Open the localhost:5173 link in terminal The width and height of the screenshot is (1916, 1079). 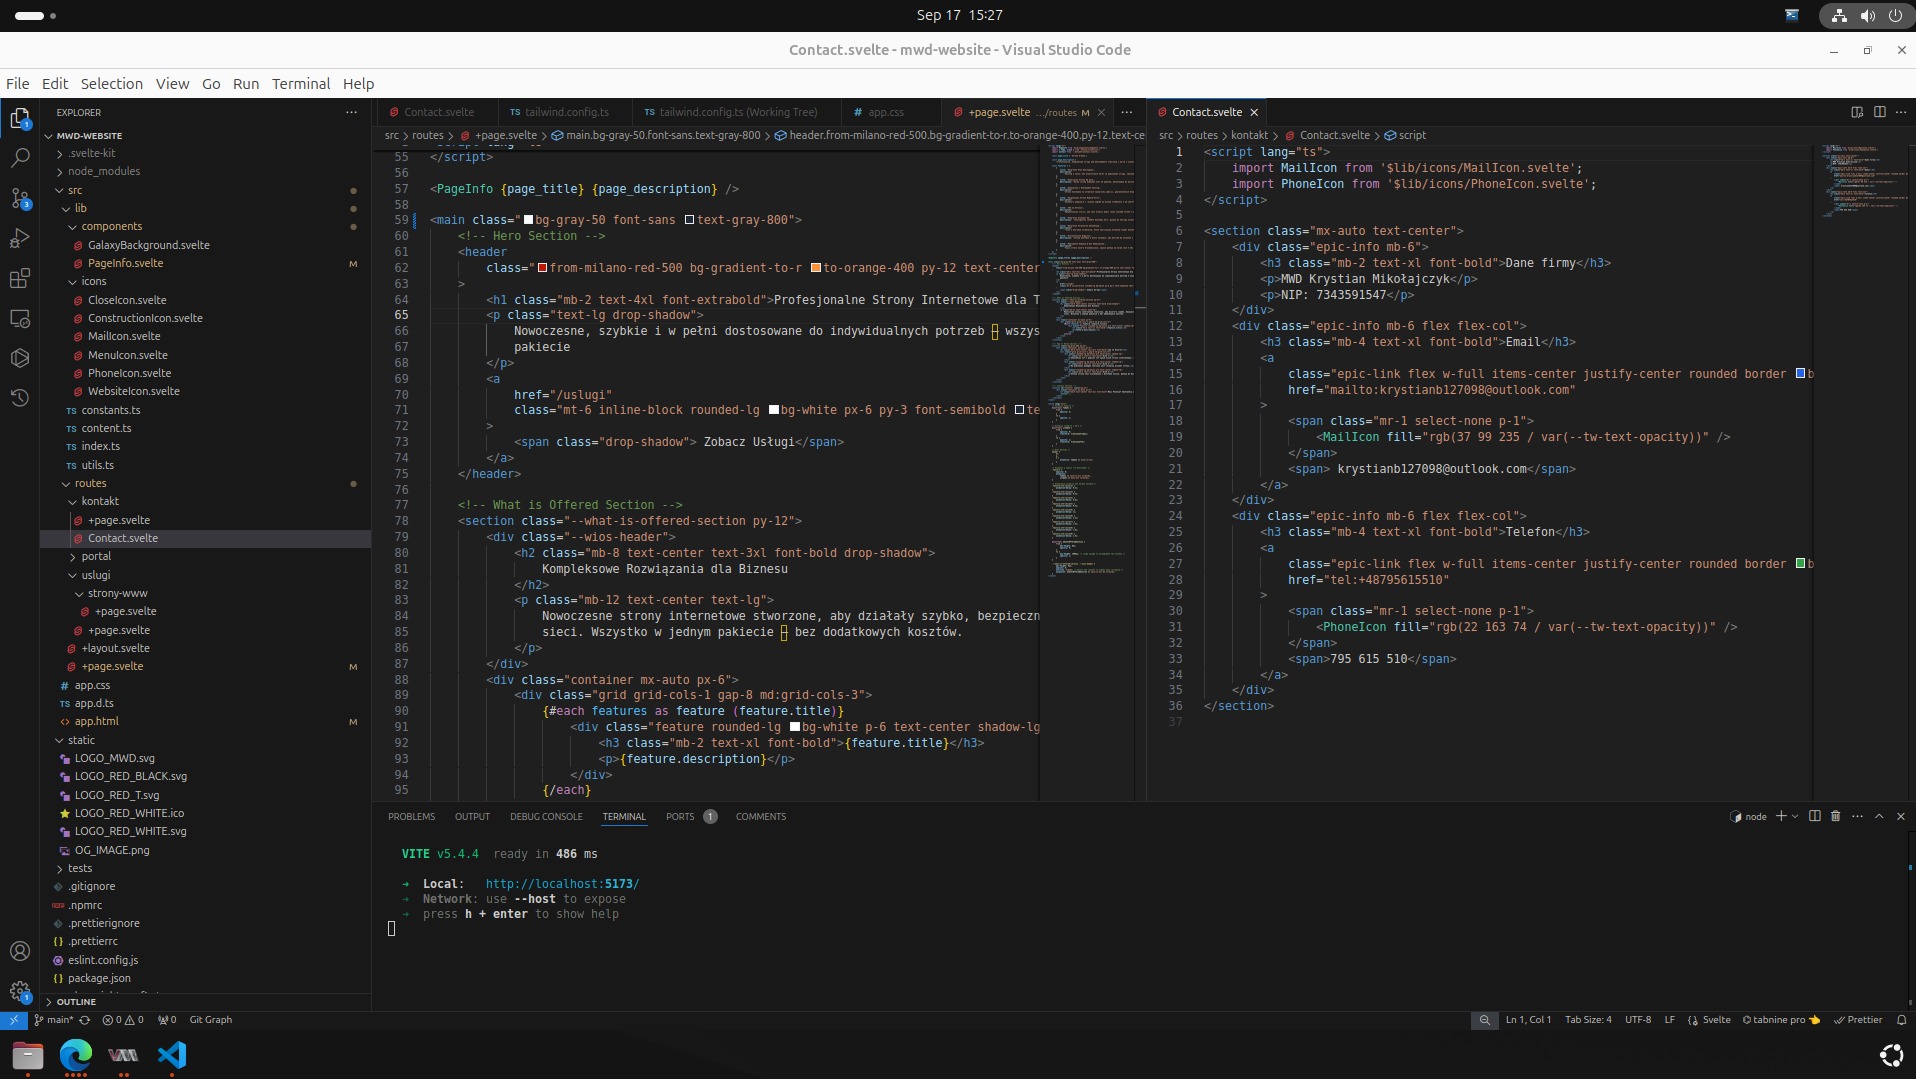561,884
